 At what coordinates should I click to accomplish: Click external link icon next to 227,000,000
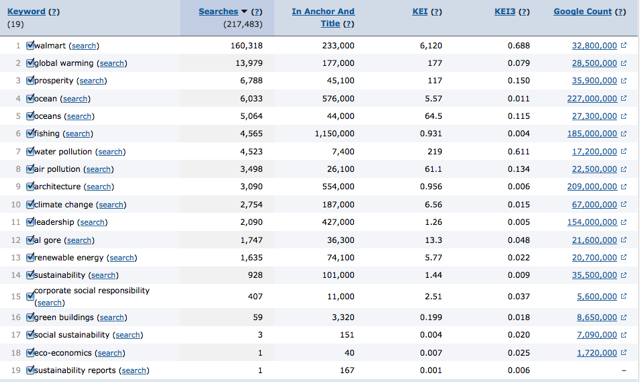pos(623,98)
